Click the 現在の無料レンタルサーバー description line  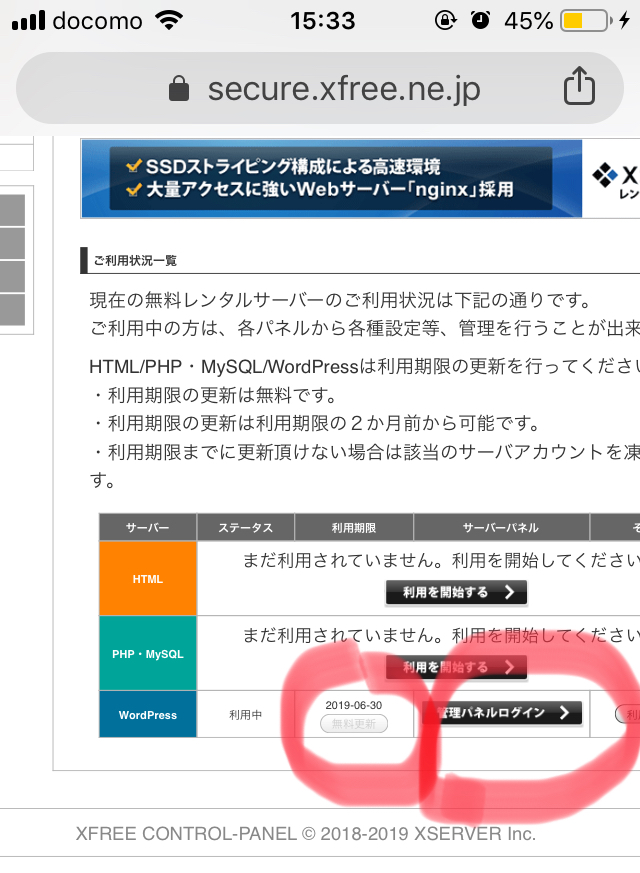341,300
